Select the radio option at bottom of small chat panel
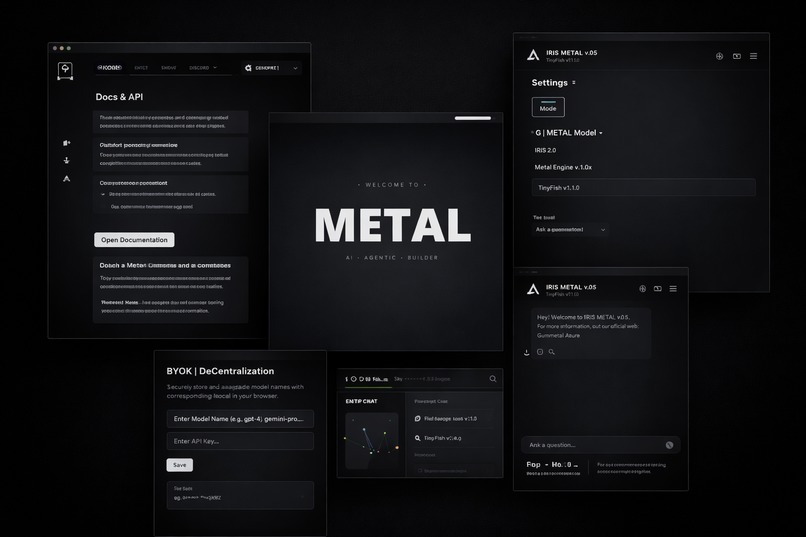This screenshot has height=537, width=806. (420, 471)
